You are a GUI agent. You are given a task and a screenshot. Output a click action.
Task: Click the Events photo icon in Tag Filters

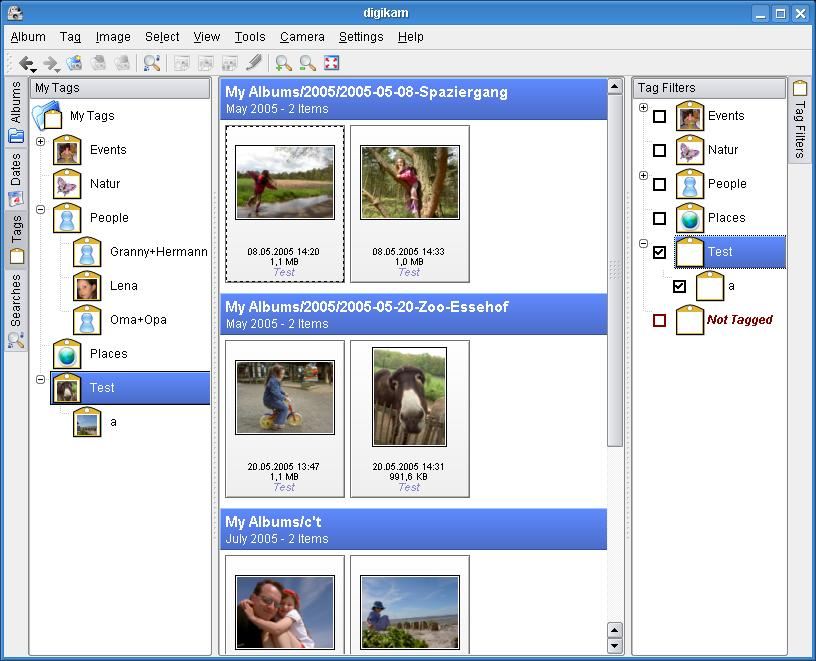point(690,116)
